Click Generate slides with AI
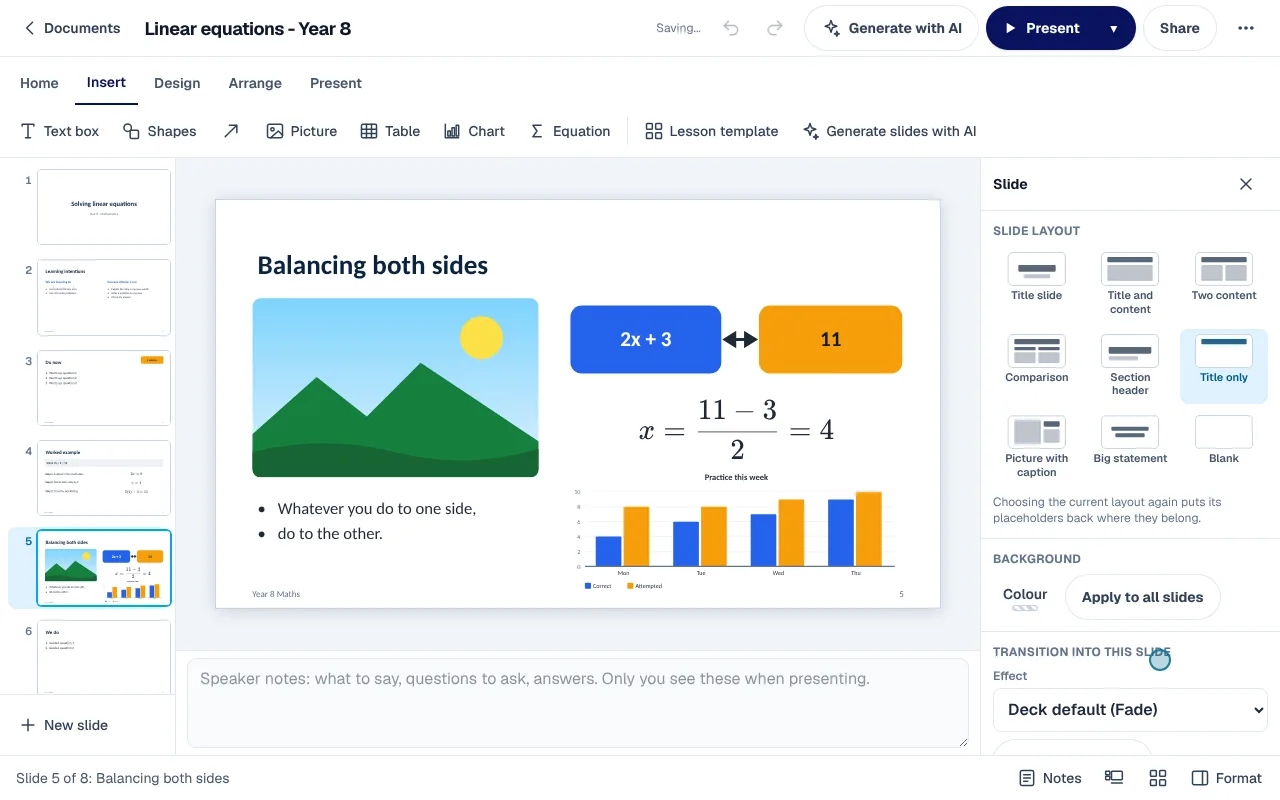Viewport: 1280px width, 800px height. tap(890, 131)
